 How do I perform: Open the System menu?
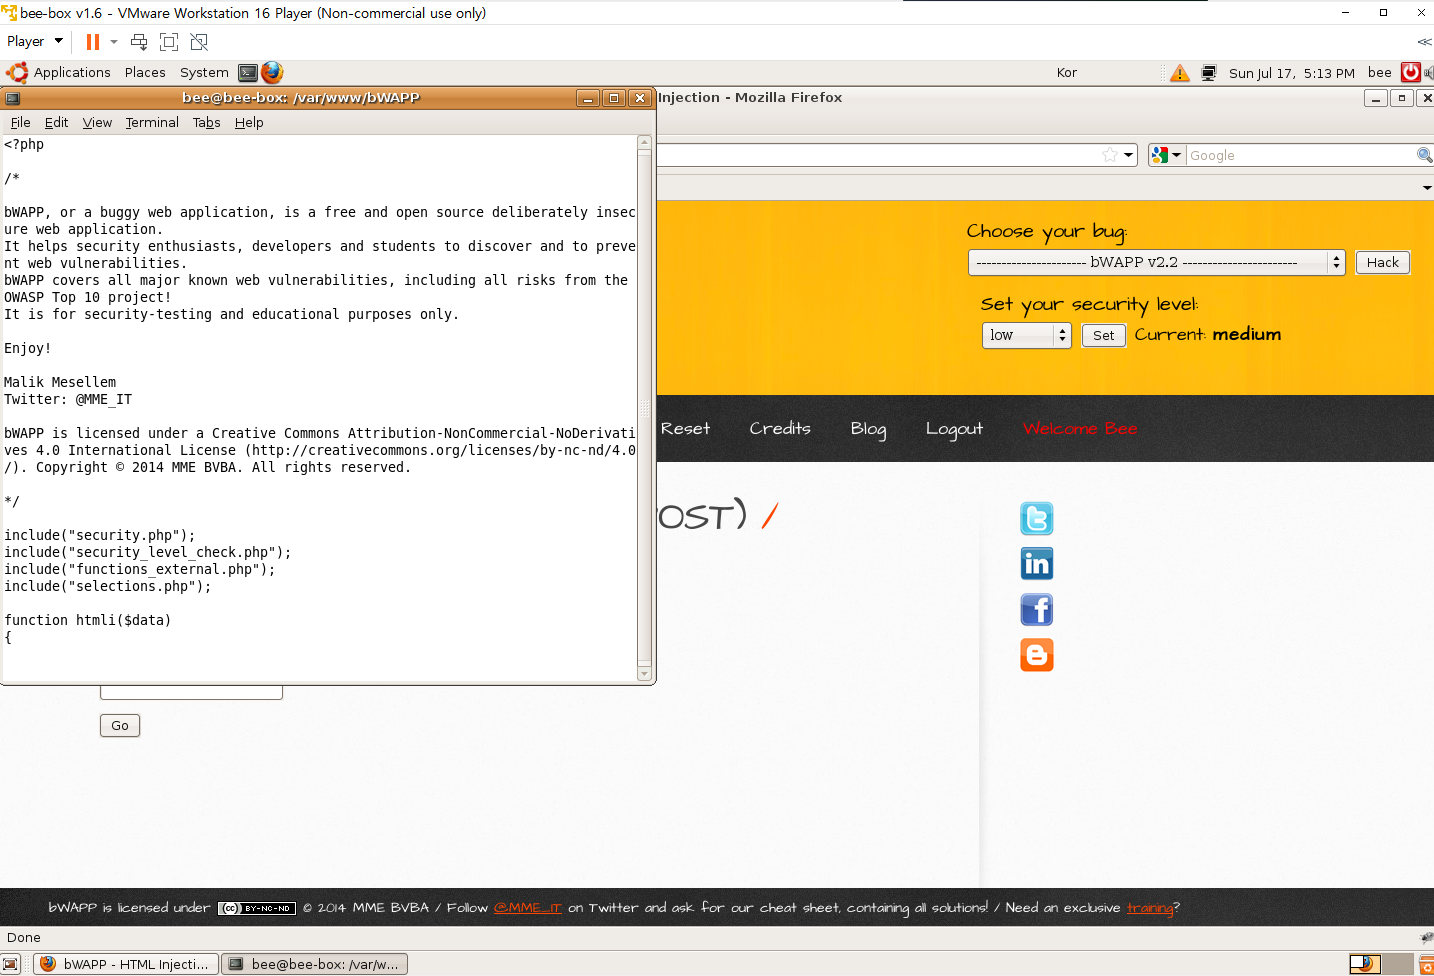(x=204, y=72)
